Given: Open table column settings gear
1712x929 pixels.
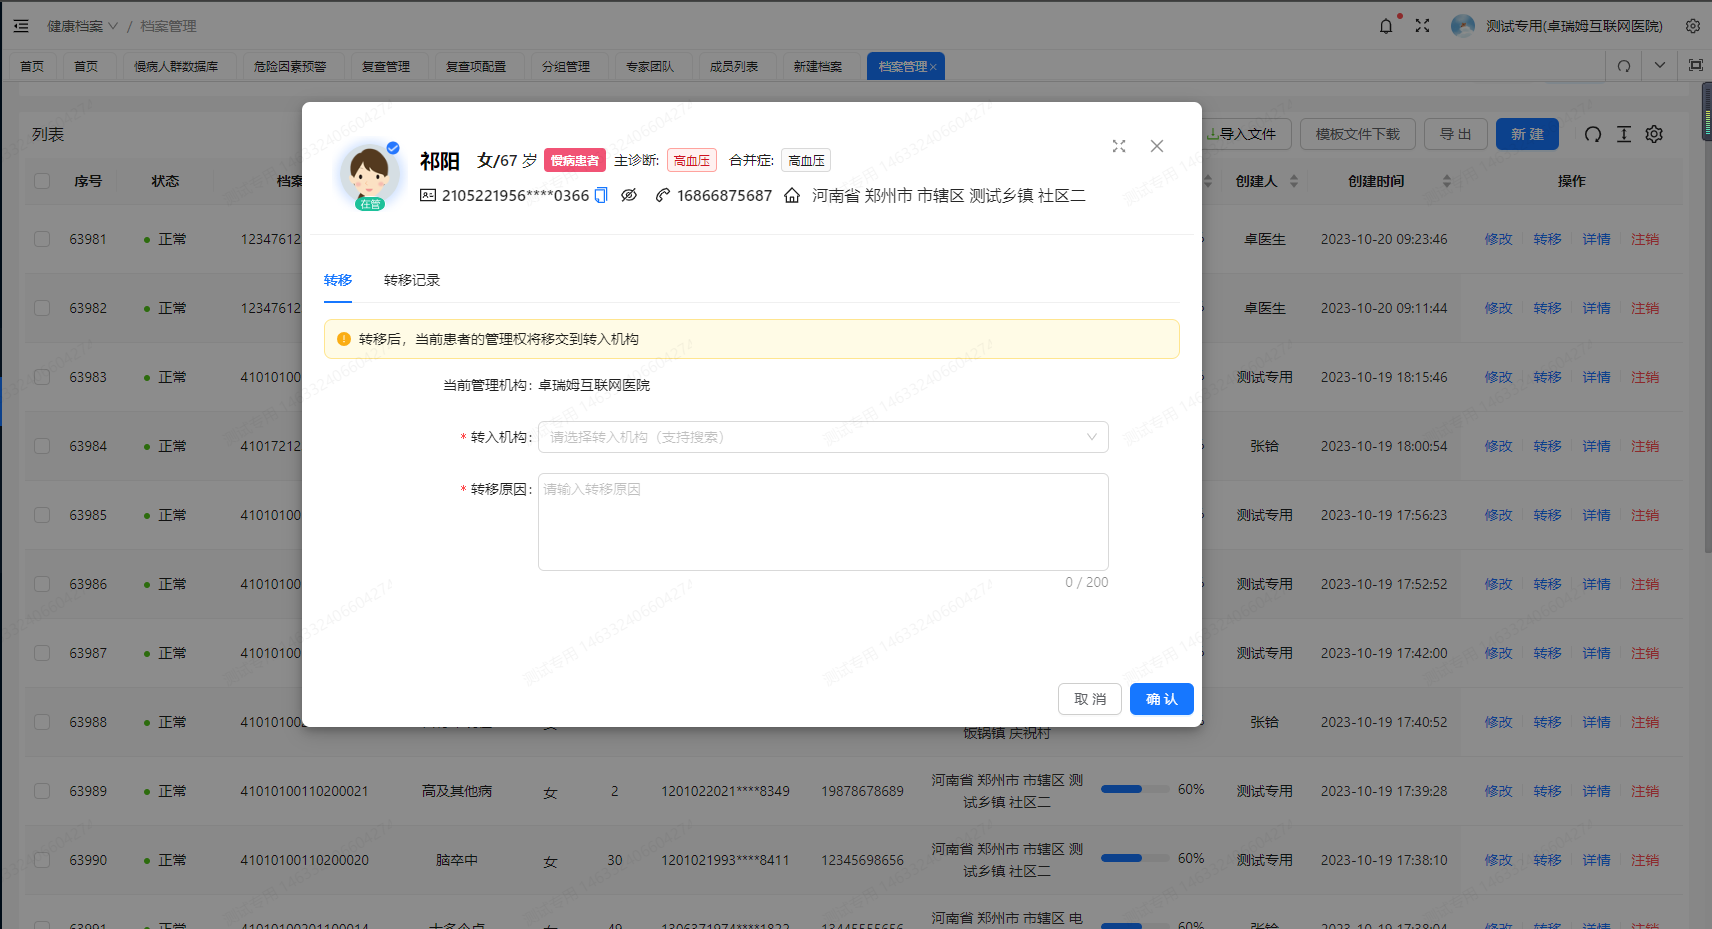Looking at the screenshot, I should (1654, 134).
